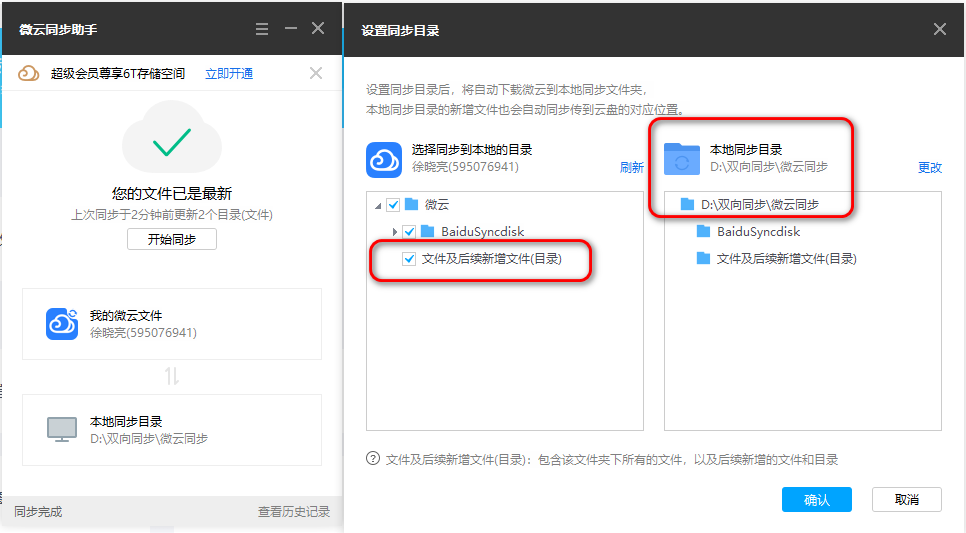Select BaiduSyncdisk in the cloud tree

tap(482, 232)
